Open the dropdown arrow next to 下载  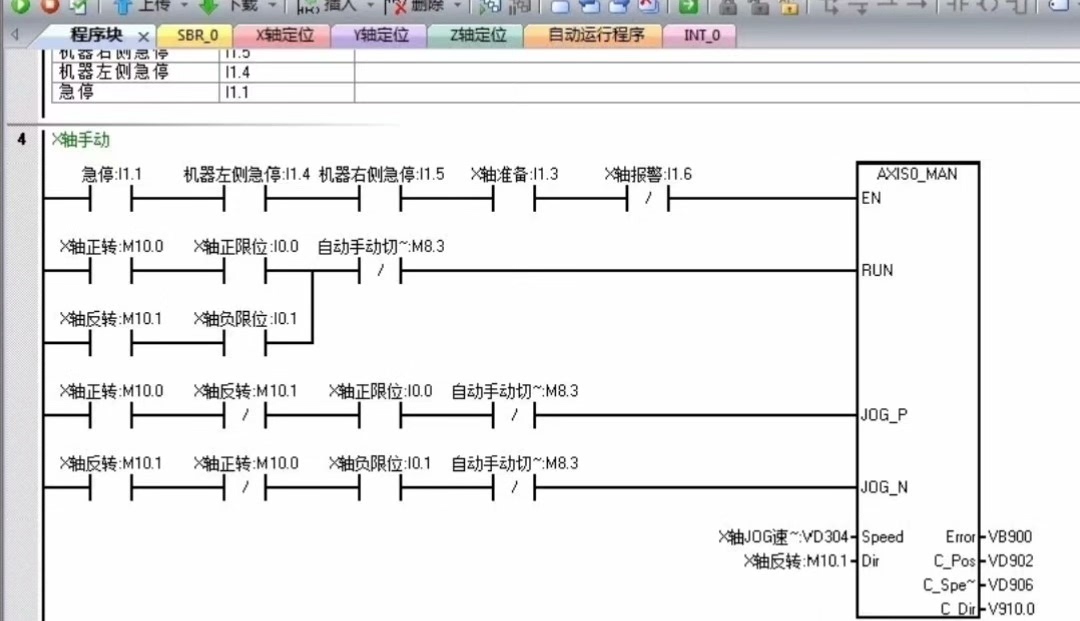pos(271,6)
